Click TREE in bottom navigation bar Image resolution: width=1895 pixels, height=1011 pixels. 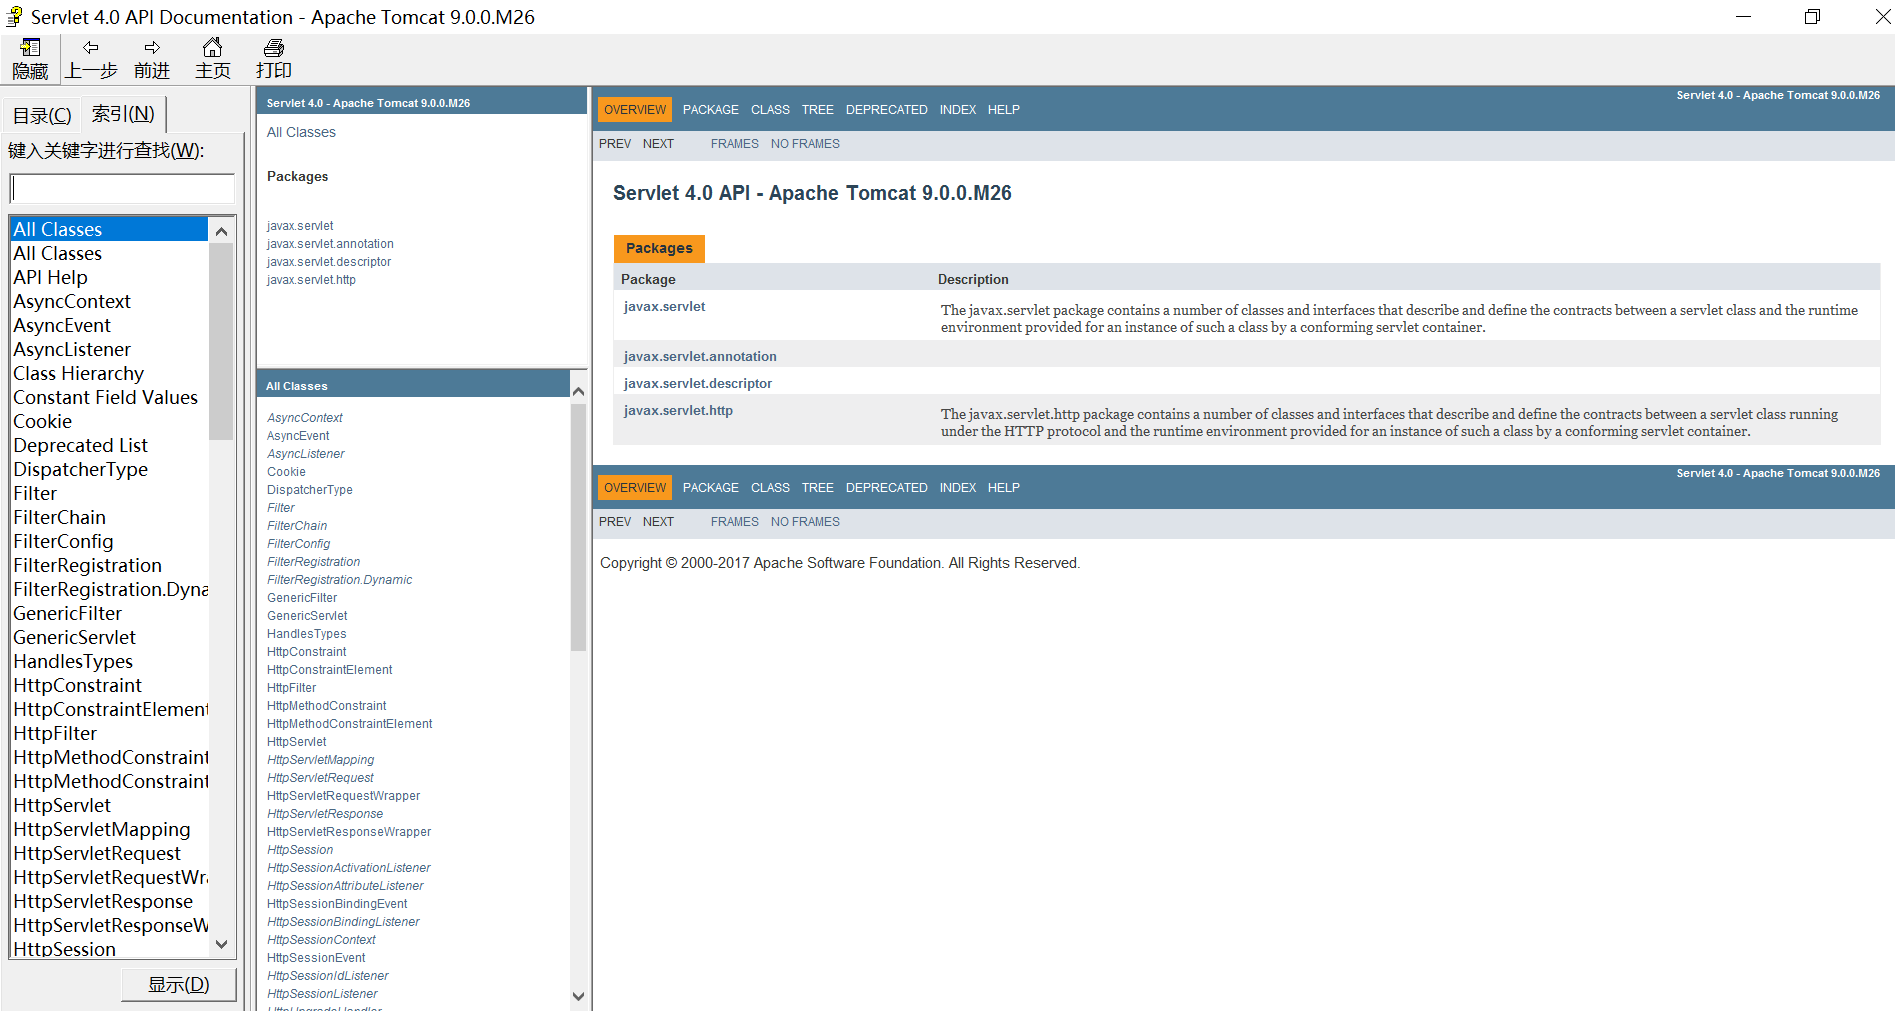(x=817, y=488)
